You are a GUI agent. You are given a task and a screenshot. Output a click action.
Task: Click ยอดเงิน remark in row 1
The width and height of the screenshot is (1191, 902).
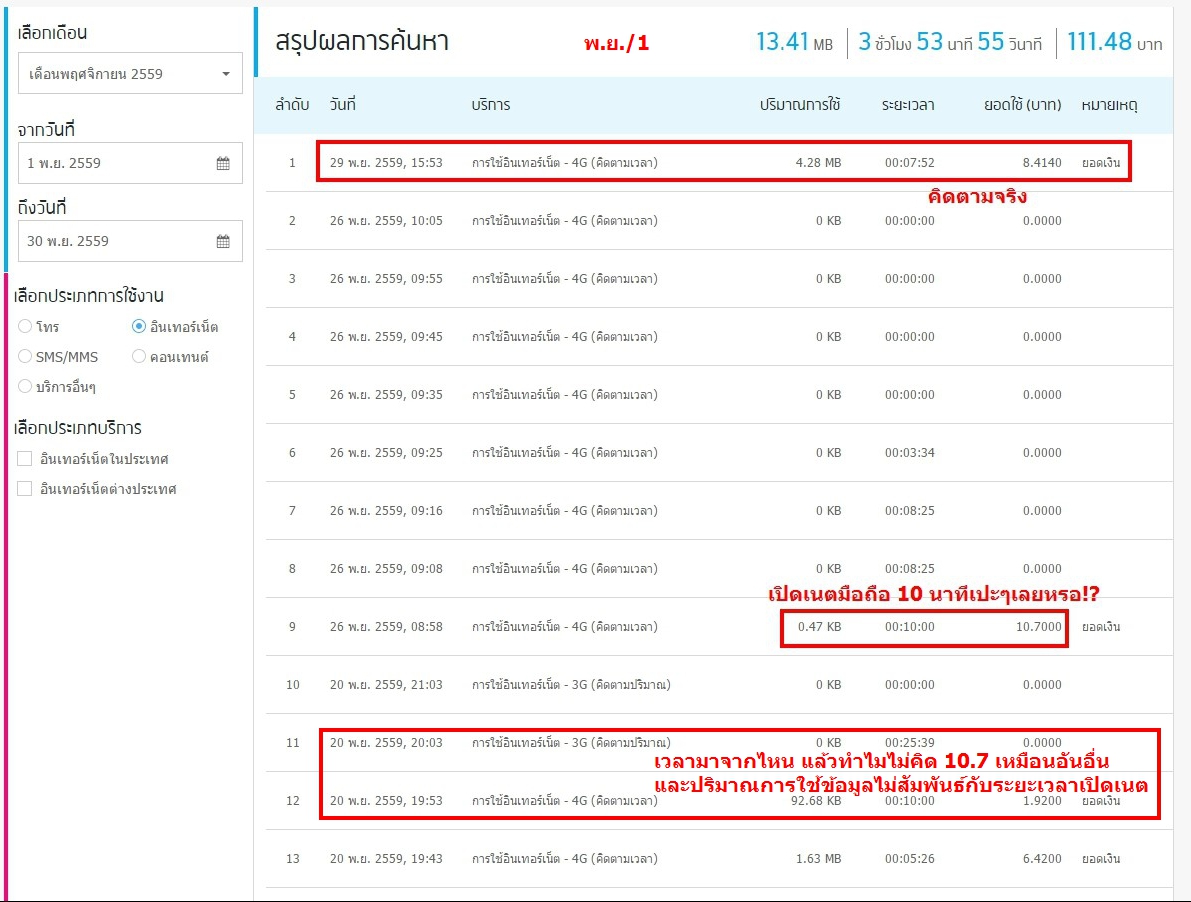click(1101, 162)
